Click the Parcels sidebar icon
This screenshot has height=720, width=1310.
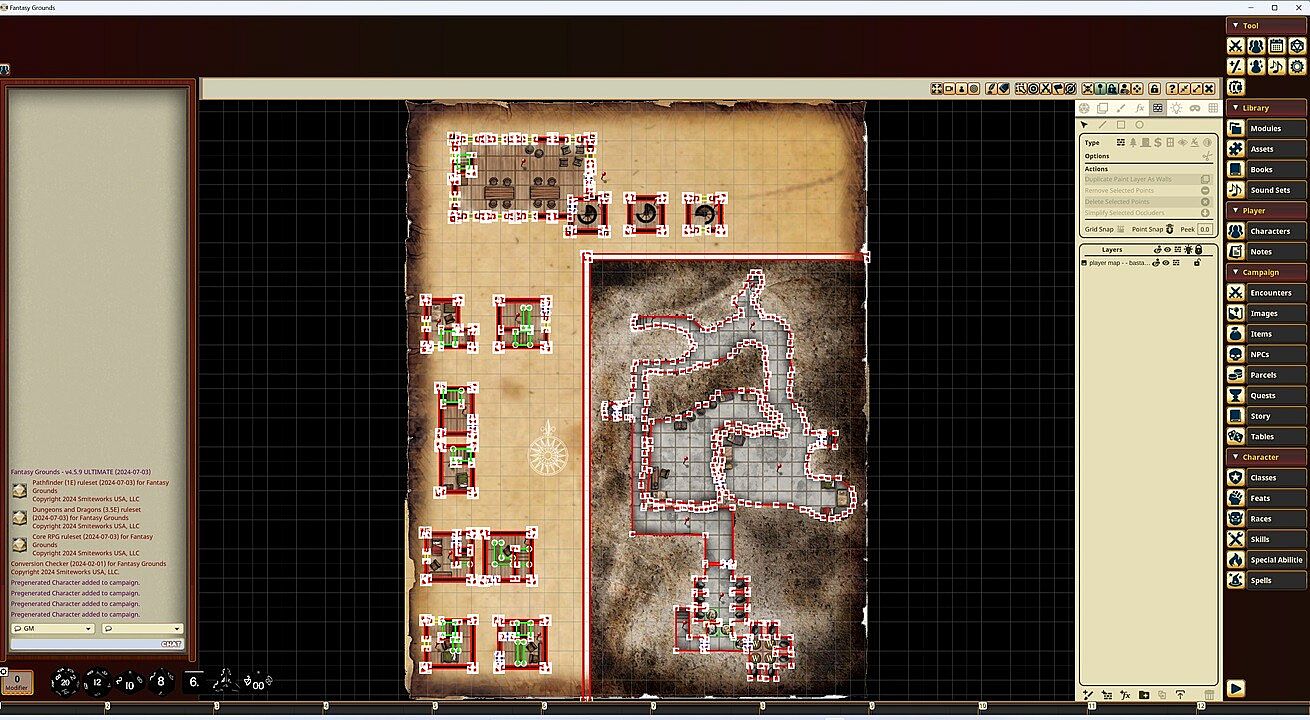1235,375
